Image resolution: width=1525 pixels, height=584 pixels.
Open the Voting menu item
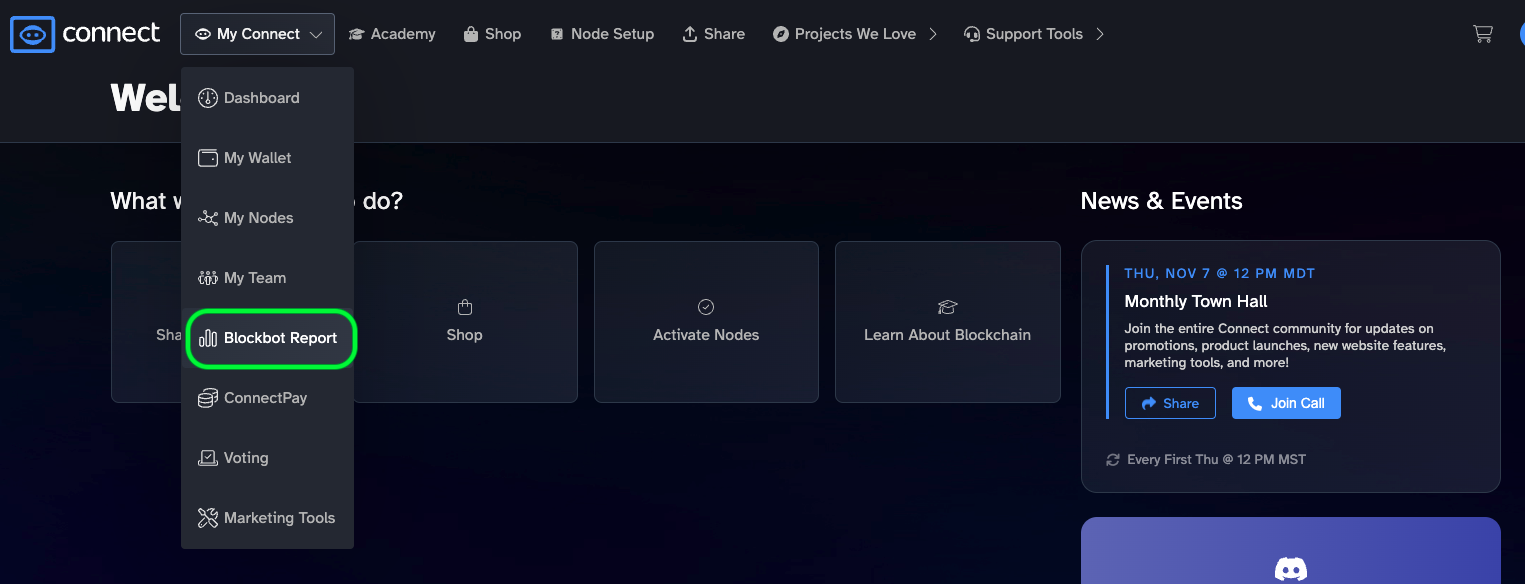tap(267, 458)
